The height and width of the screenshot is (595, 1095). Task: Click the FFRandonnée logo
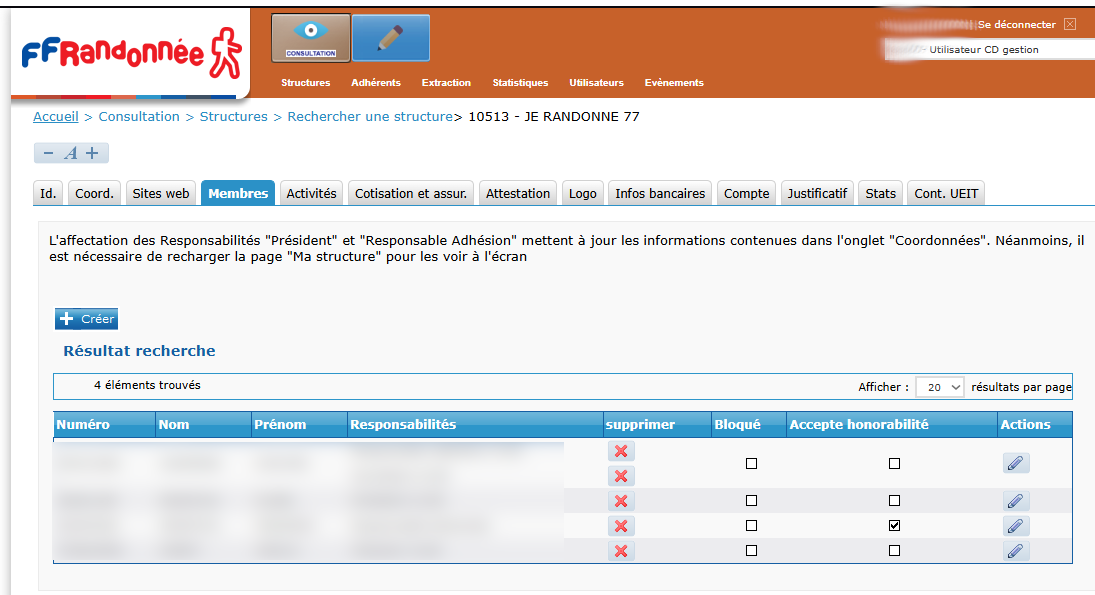pos(131,53)
